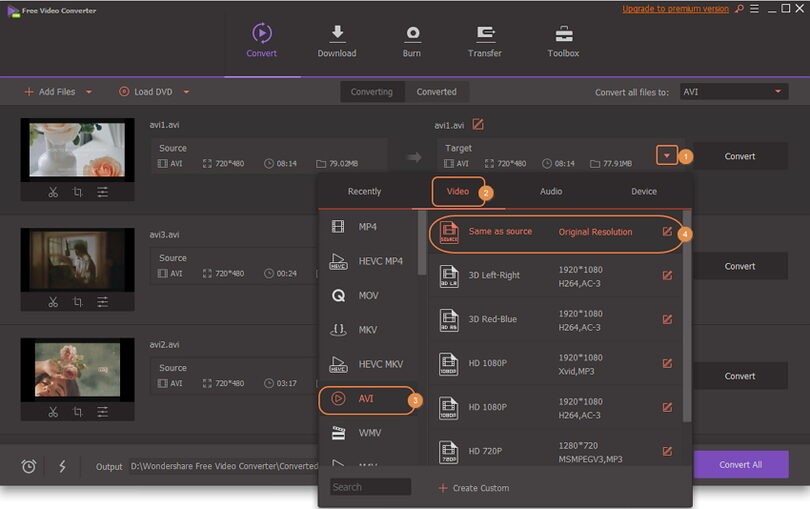810x509 pixels.
Task: Select HEVC MKV format from list
Action: [368, 364]
